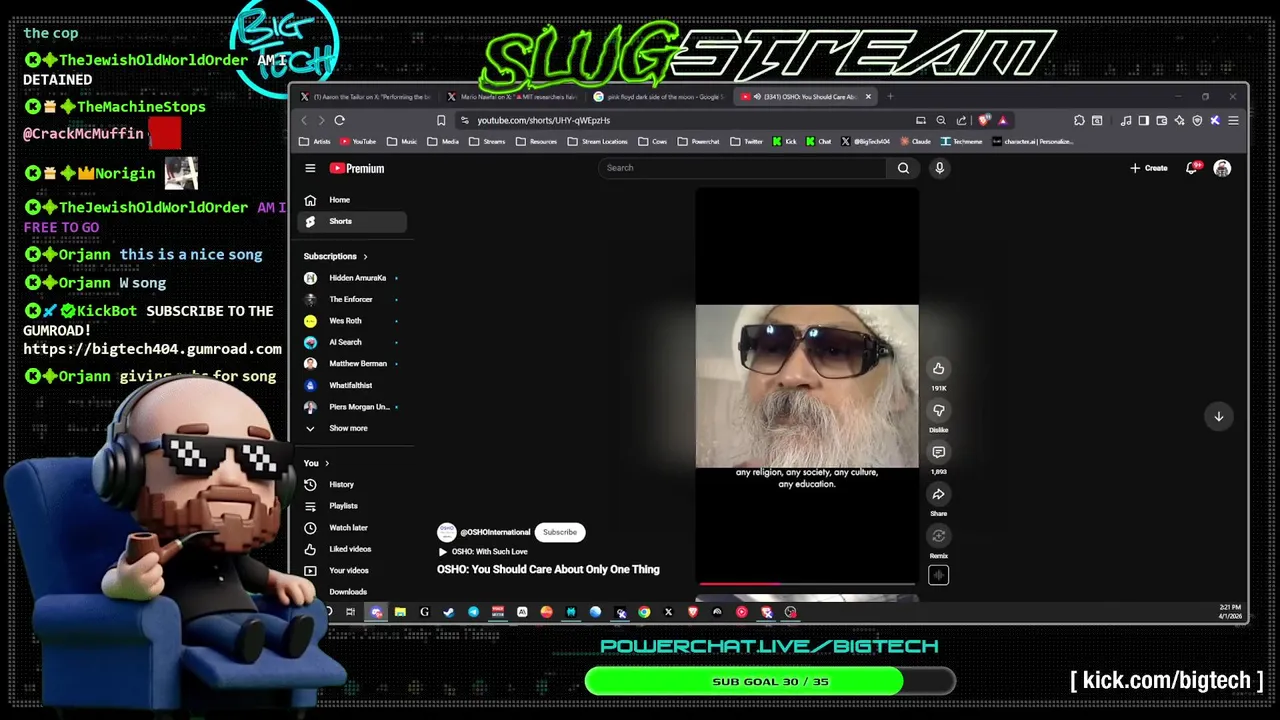Open Brave browser from the taskbar
The image size is (1280, 720).
click(693, 612)
